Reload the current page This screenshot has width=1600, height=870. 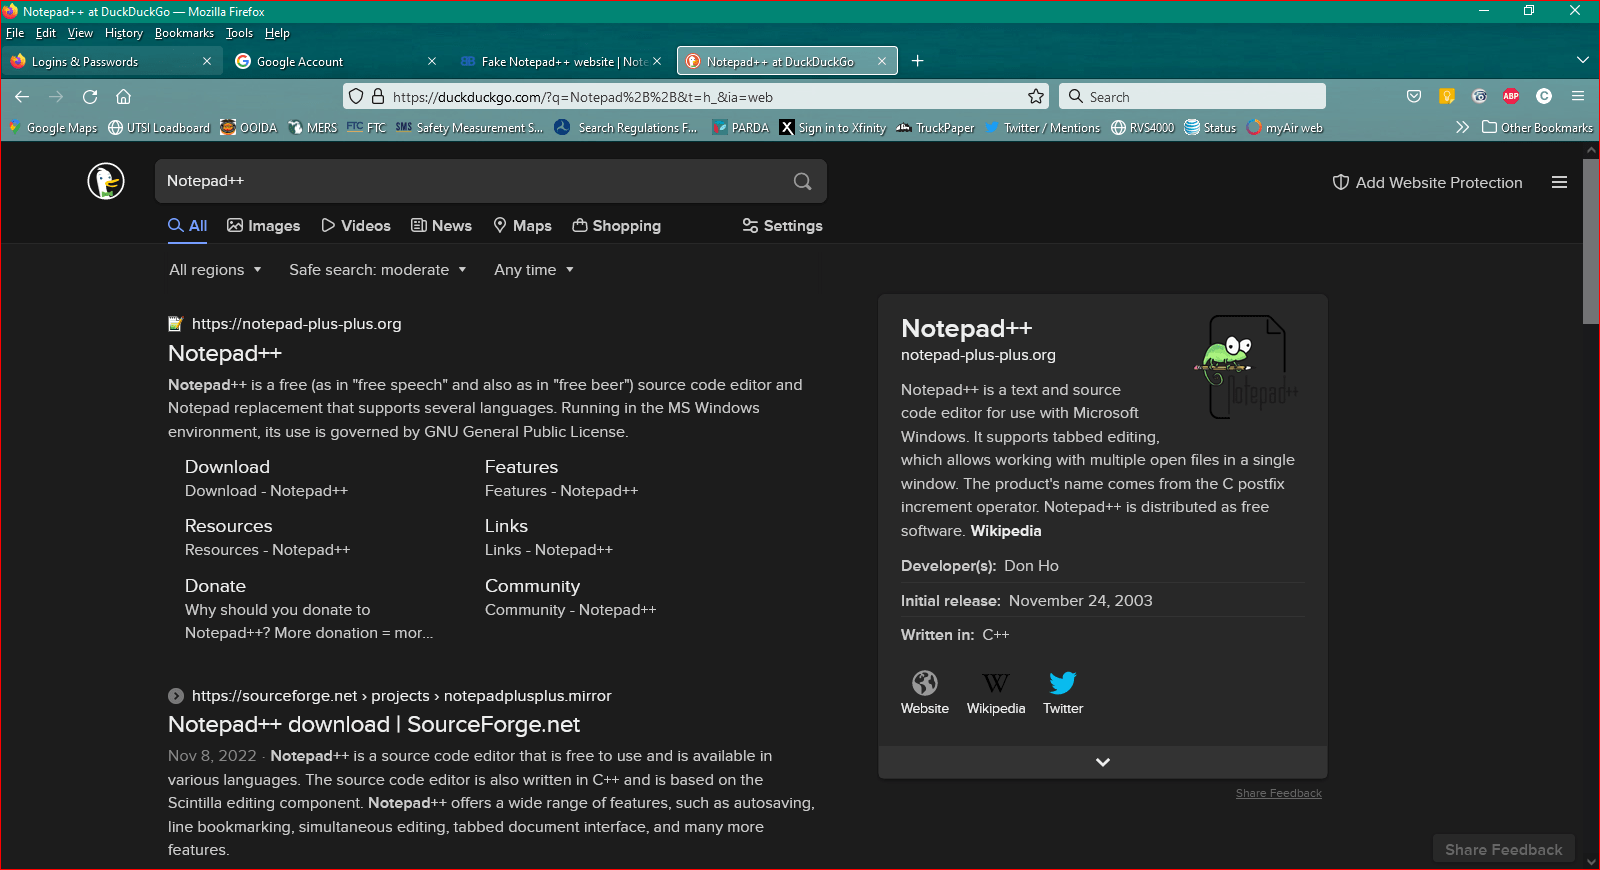(x=90, y=97)
